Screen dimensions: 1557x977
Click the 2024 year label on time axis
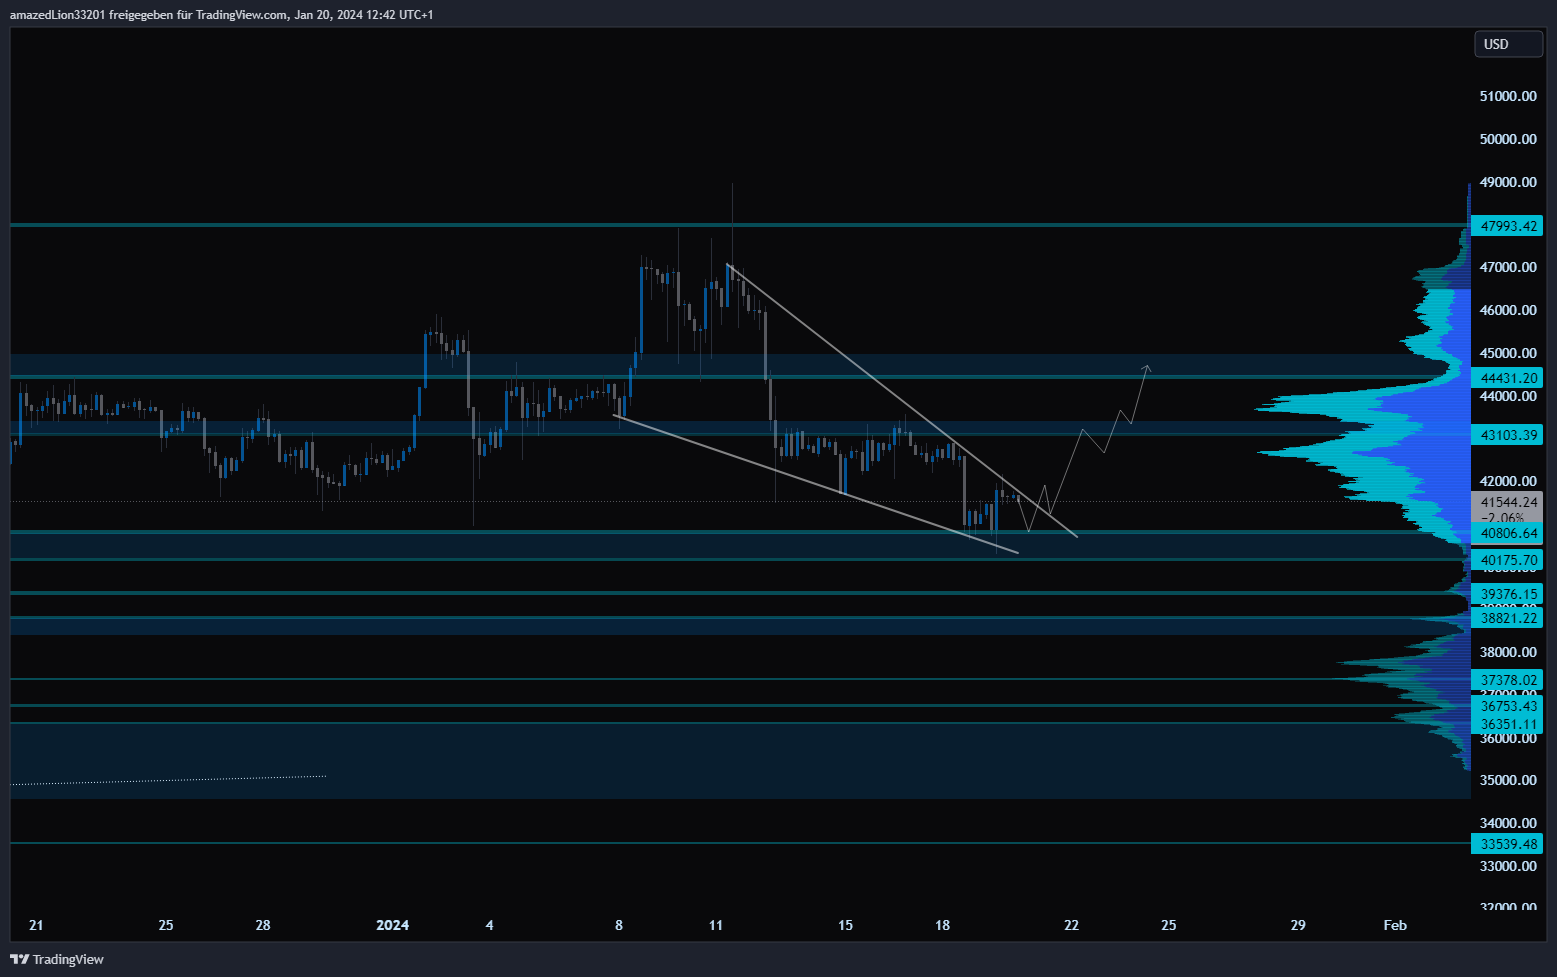point(392,925)
